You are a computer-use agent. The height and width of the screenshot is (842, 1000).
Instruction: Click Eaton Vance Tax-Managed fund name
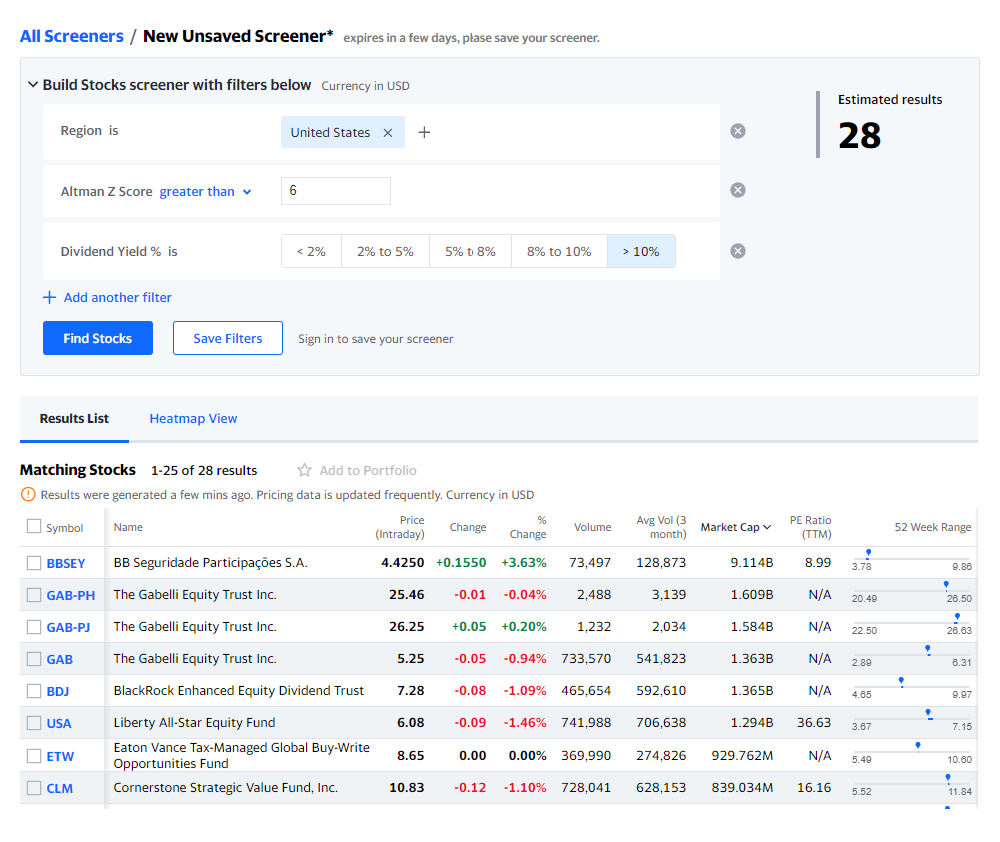(242, 755)
